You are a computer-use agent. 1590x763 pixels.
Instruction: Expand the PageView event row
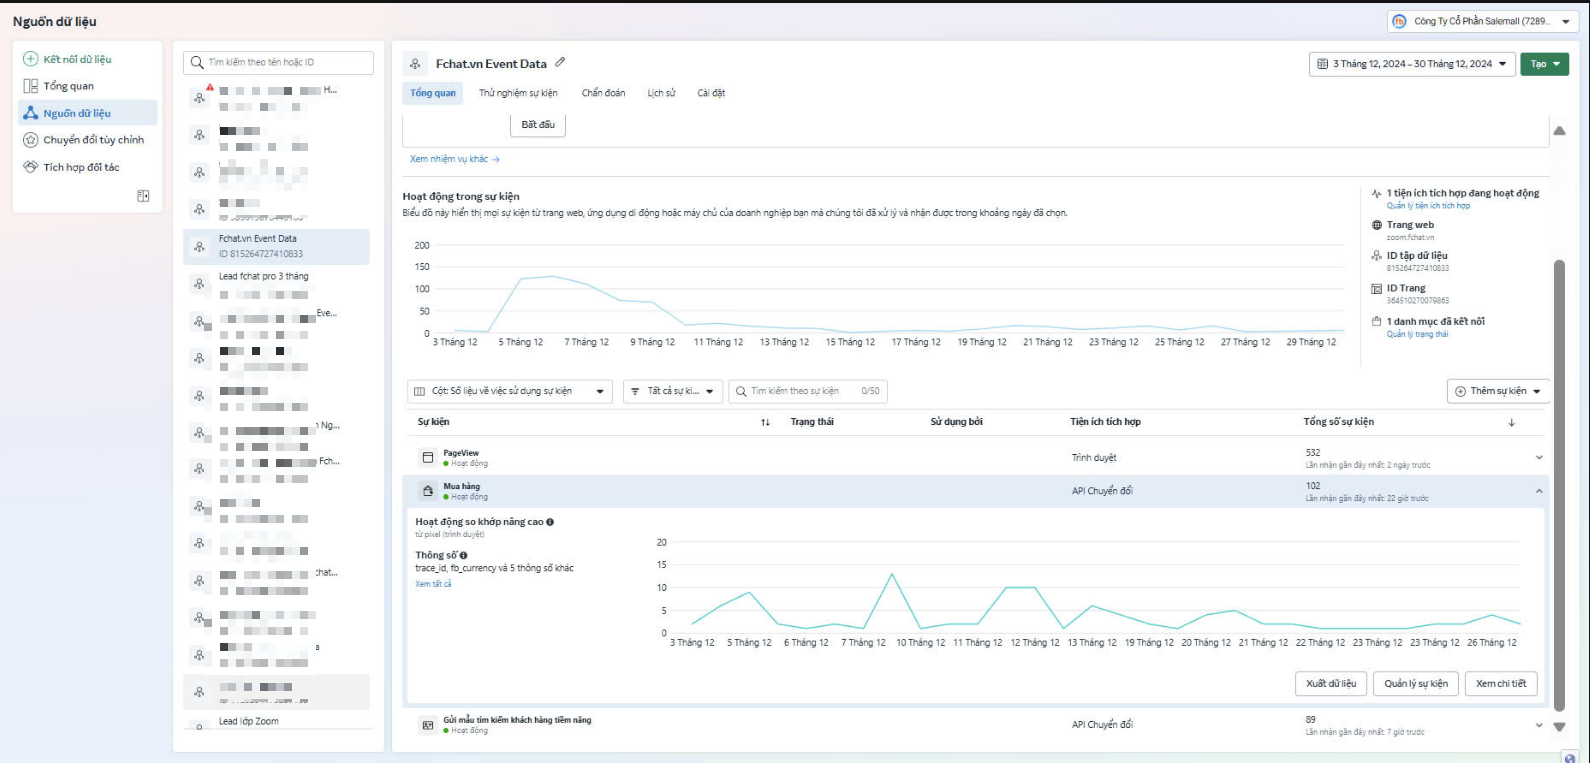(1539, 458)
